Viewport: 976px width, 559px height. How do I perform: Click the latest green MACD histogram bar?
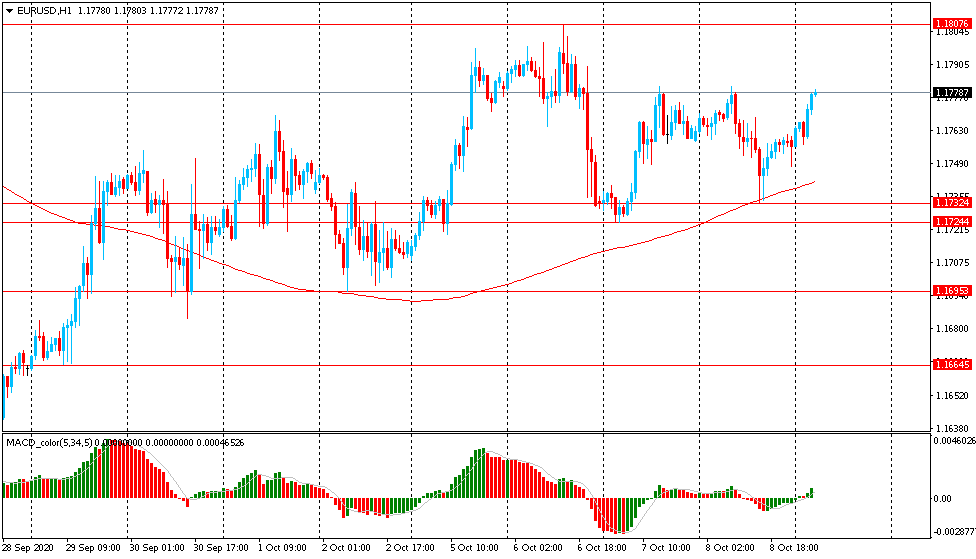[x=812, y=493]
